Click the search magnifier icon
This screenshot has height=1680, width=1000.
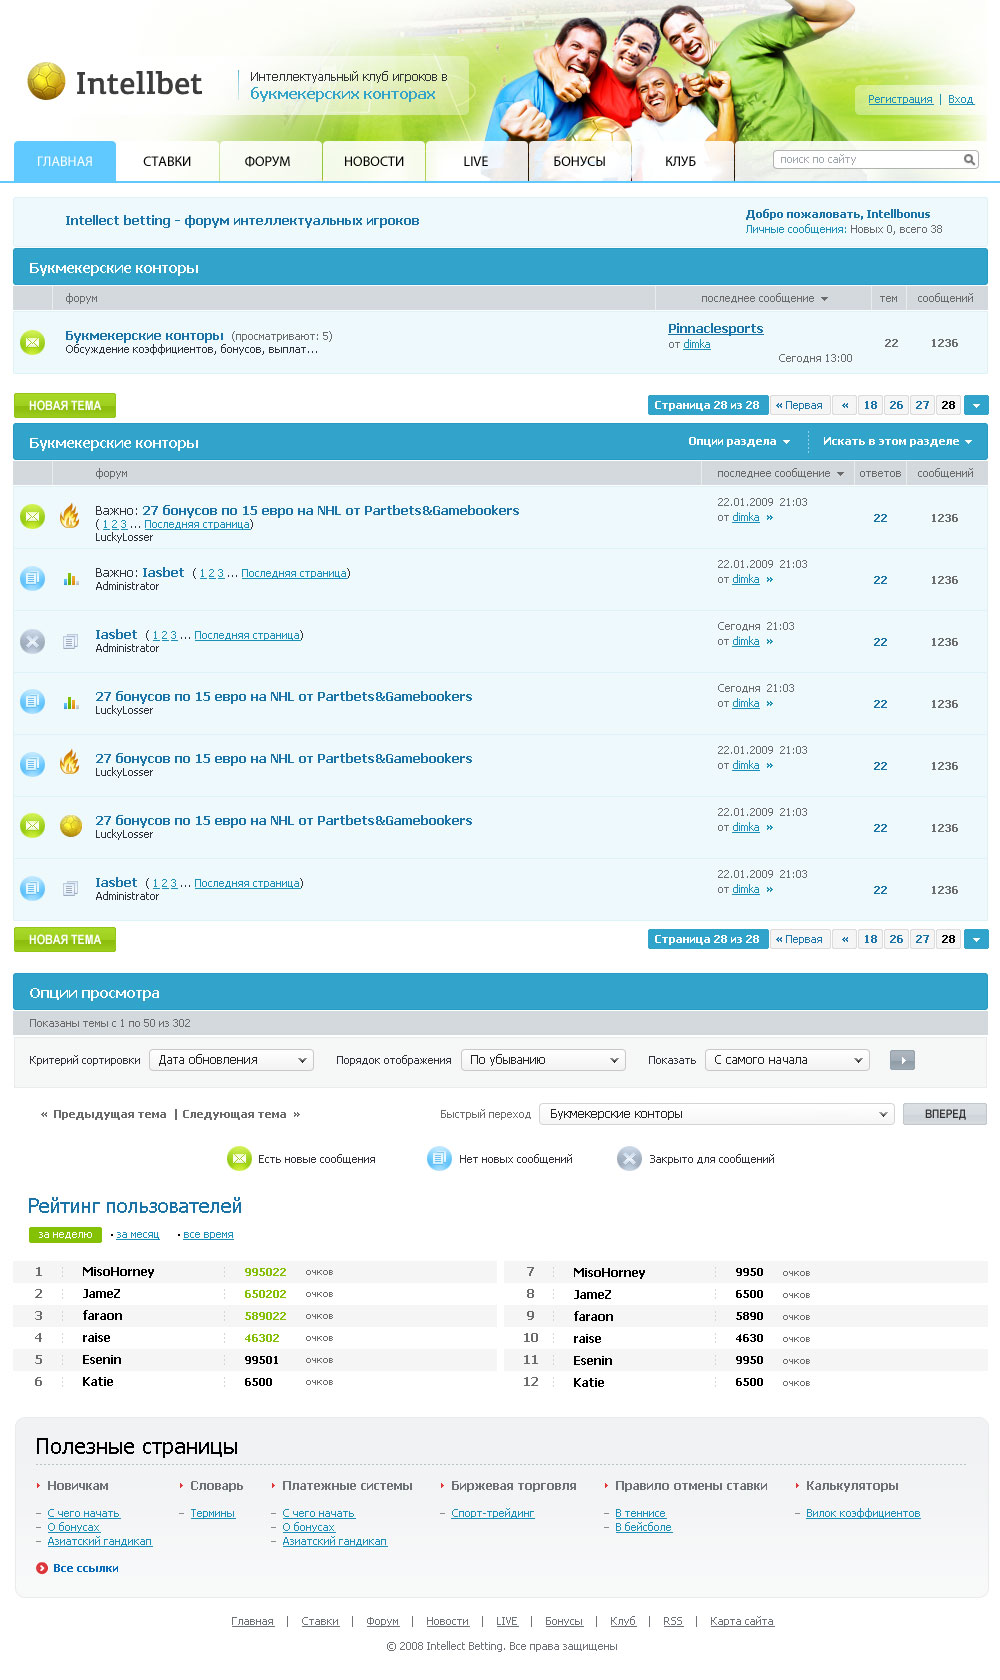click(969, 160)
